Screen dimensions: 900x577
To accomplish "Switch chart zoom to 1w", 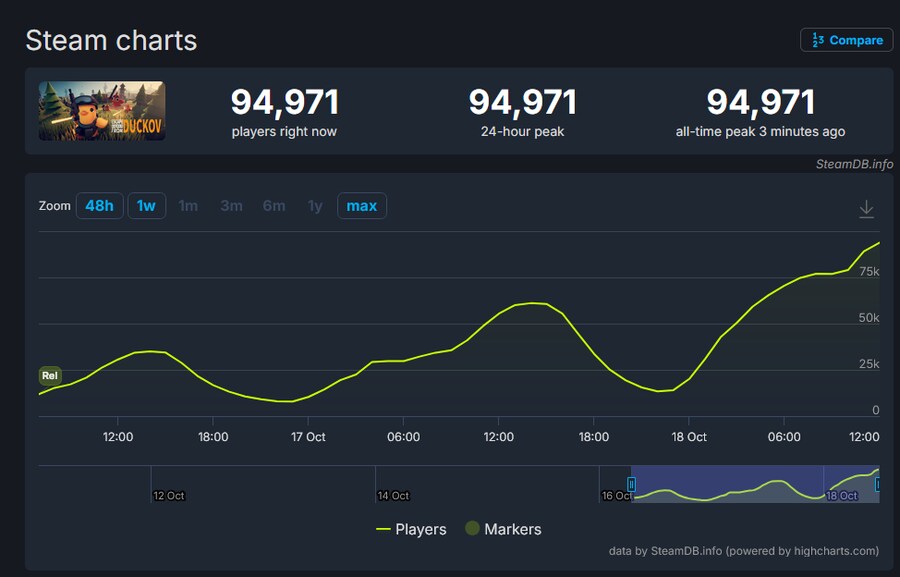I will [x=146, y=206].
